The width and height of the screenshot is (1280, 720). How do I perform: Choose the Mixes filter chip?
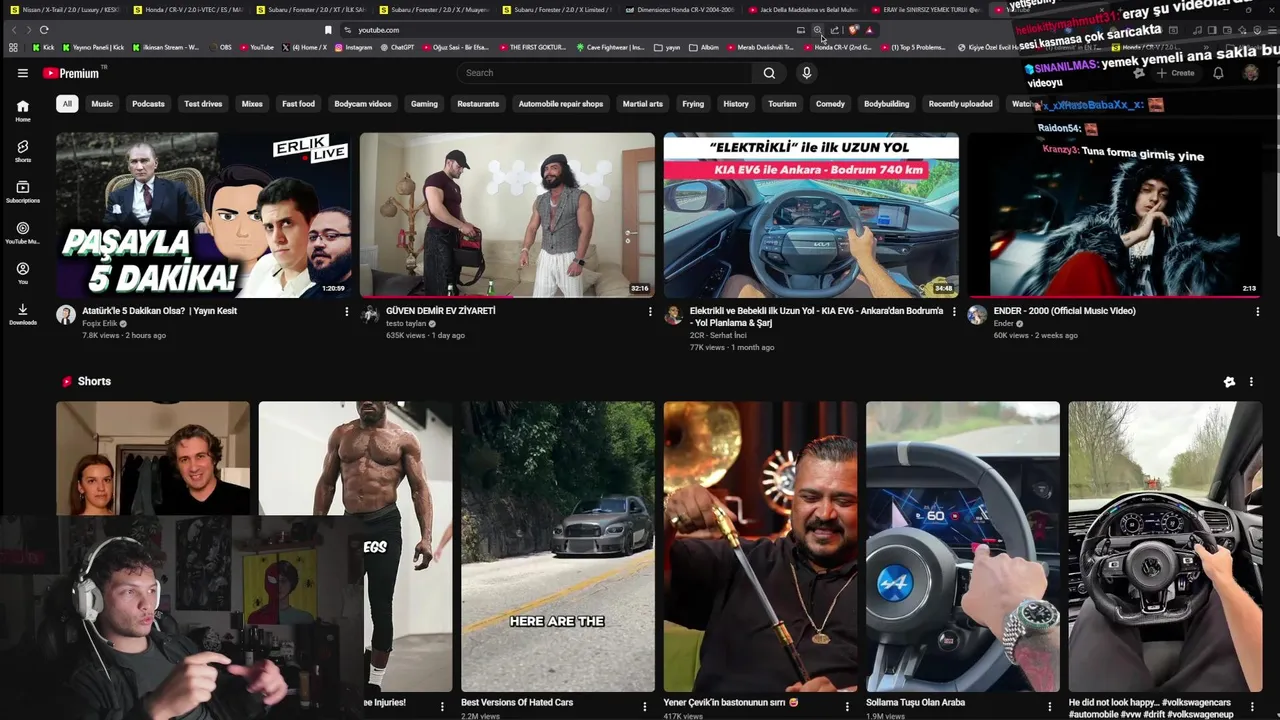point(252,104)
